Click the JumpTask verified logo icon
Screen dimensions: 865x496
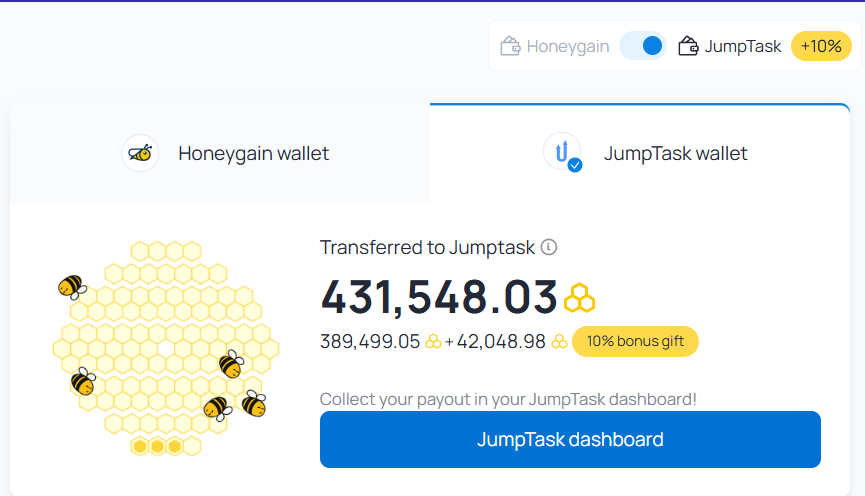(x=563, y=152)
